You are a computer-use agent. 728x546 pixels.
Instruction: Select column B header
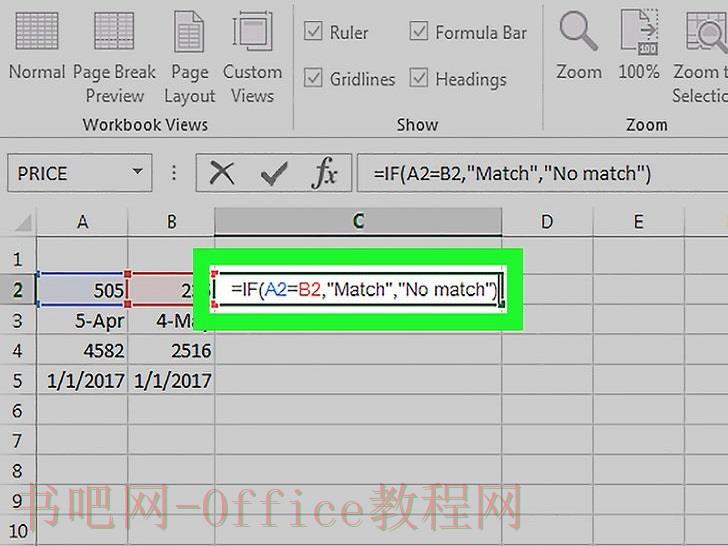point(171,222)
